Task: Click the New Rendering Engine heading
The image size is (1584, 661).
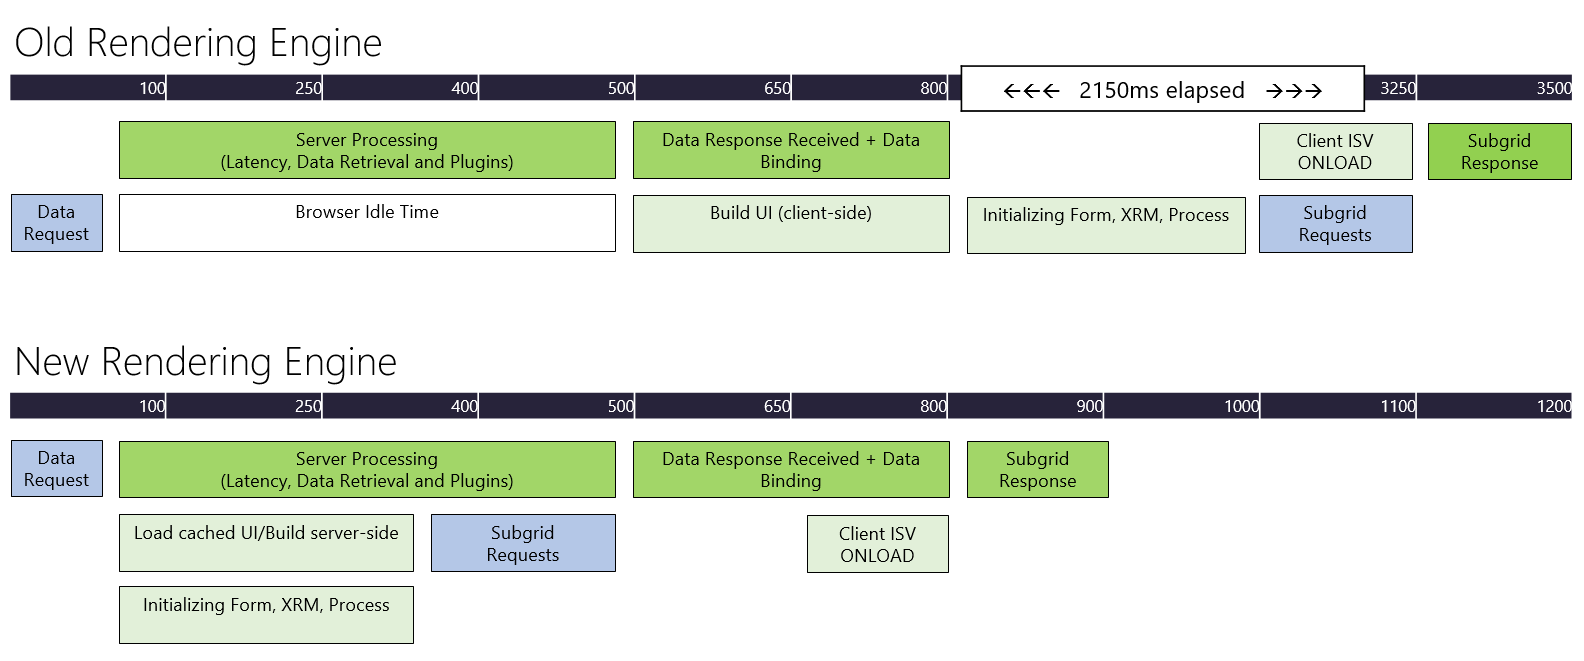Action: [205, 362]
